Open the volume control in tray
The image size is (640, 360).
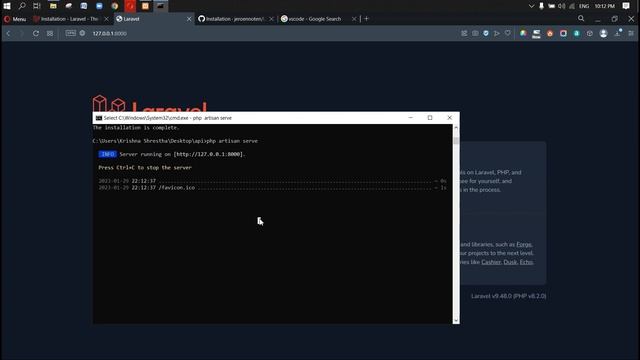pyautogui.click(x=562, y=6)
